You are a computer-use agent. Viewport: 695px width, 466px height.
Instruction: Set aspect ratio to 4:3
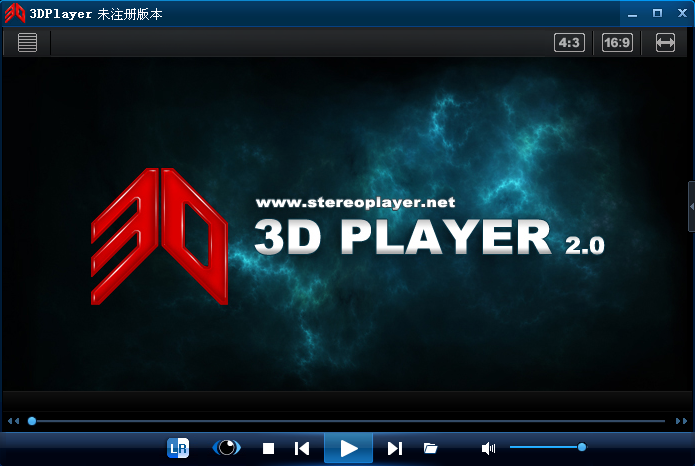tap(569, 43)
